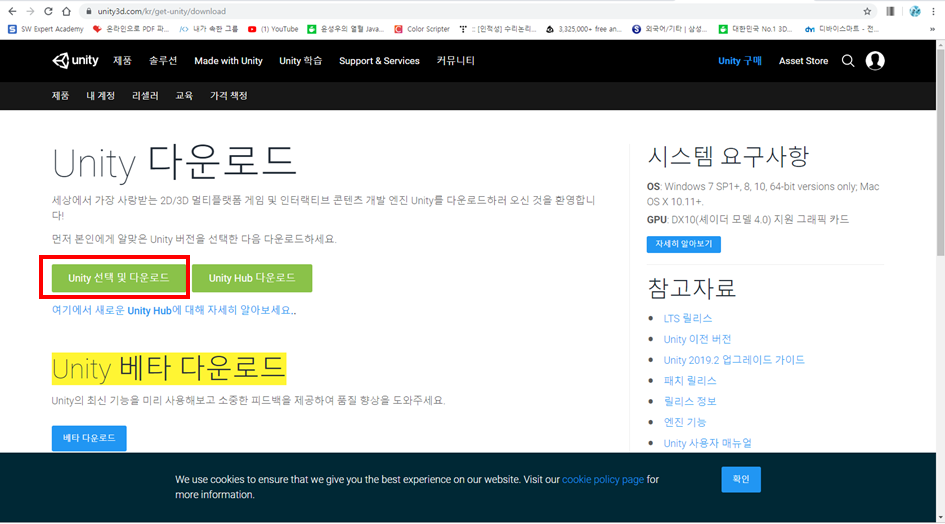Screen dimensions: 945x524
Task: Open the 패치 릴리스 link
Action: (x=690, y=380)
